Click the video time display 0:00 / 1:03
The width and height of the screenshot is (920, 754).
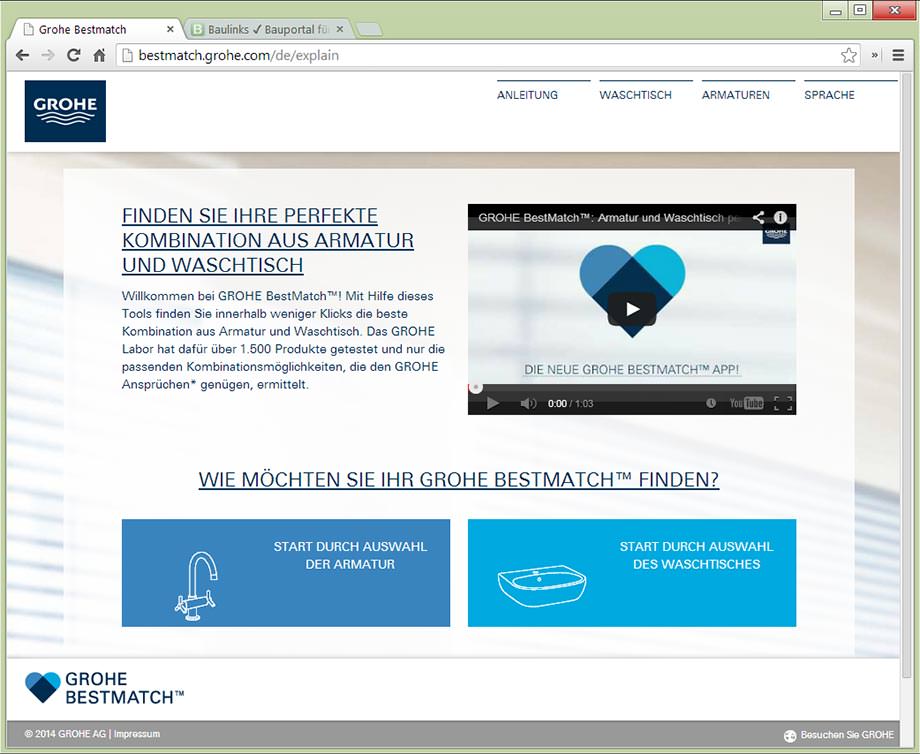coord(570,404)
